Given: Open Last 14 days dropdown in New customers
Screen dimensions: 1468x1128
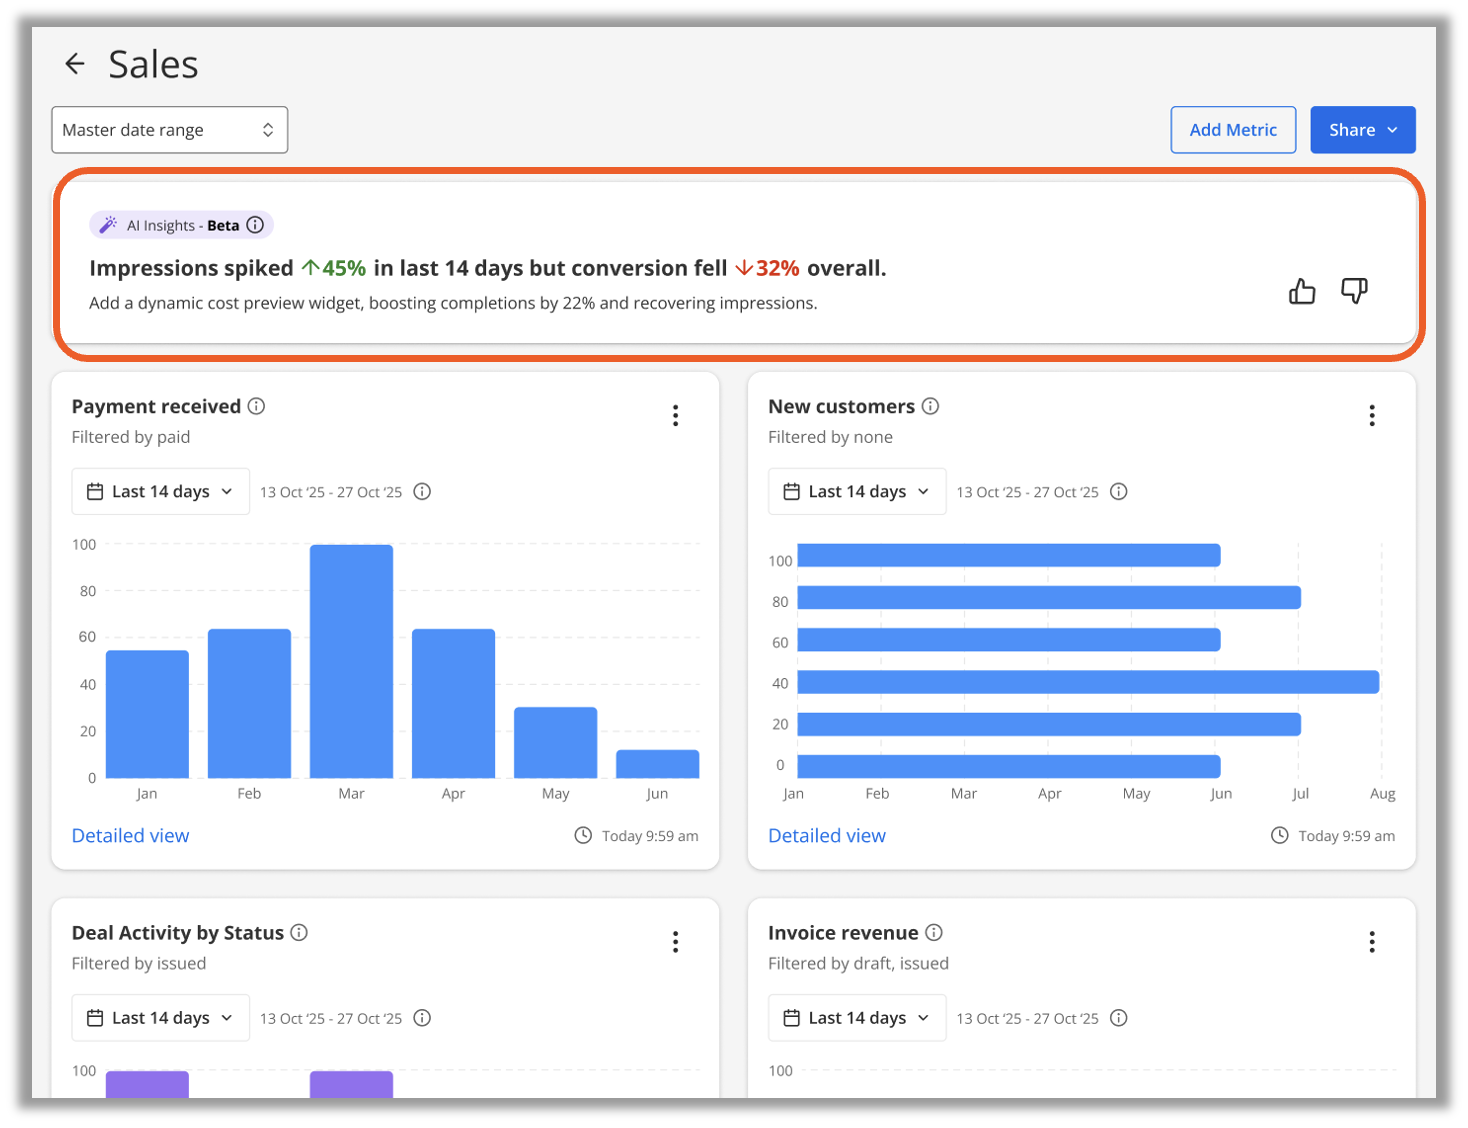Looking at the screenshot, I should 856,492.
